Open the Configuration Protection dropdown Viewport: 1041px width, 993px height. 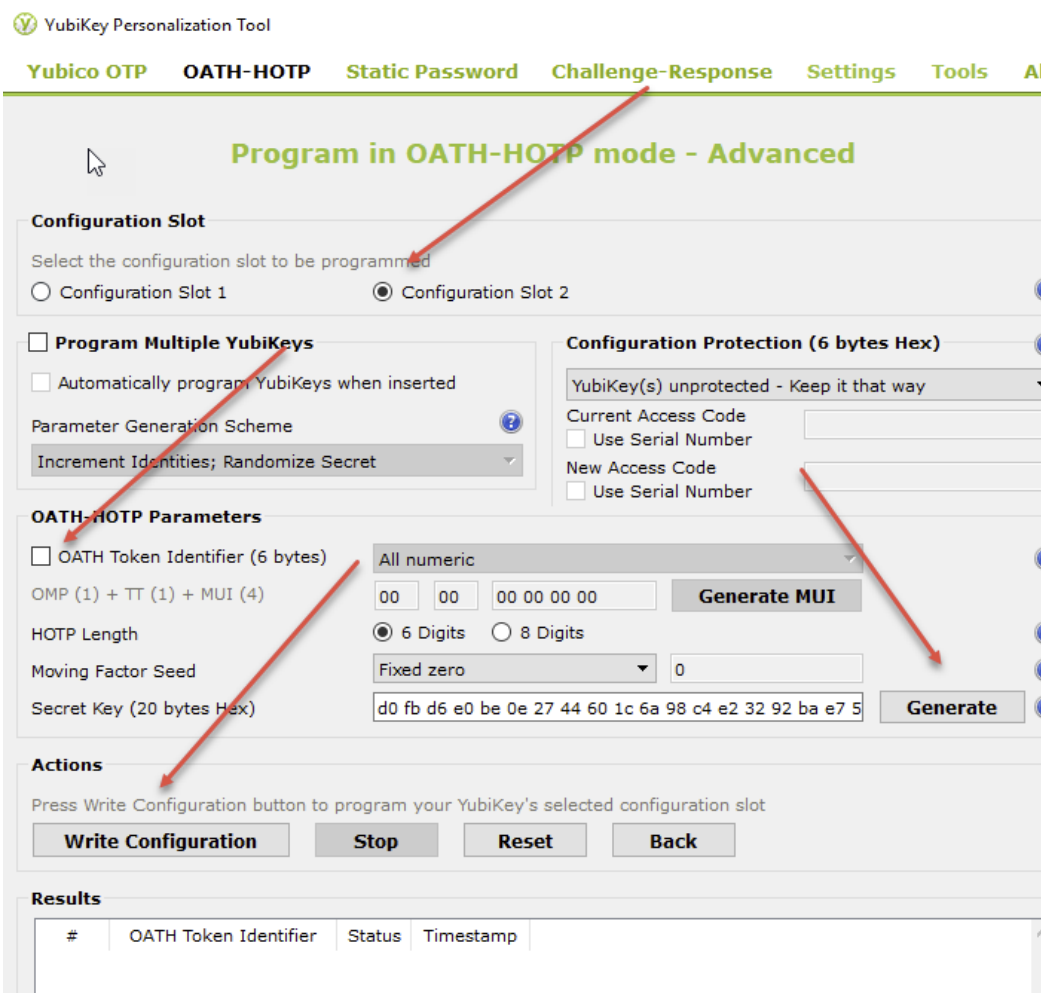[803, 385]
